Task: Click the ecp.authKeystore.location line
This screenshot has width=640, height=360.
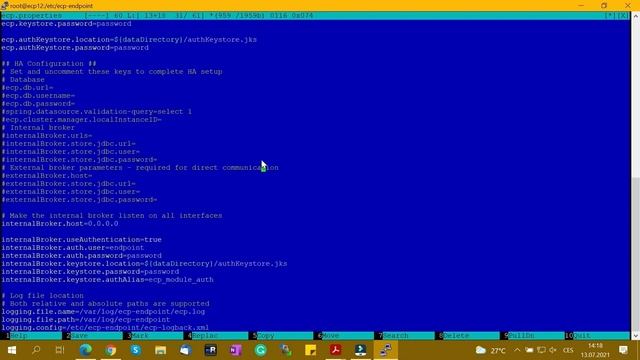Action: [129, 40]
